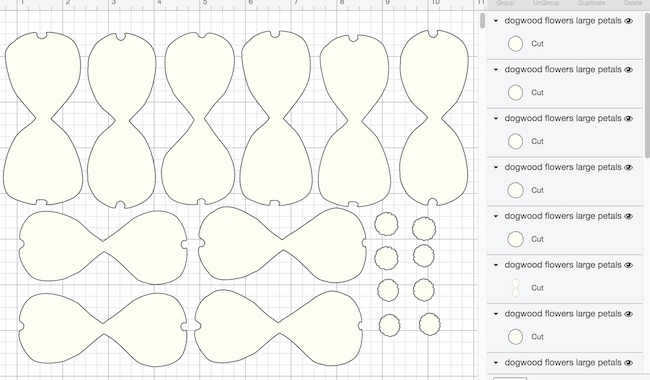Select the upper-left sideways petal shape
The width and height of the screenshot is (650, 380).
[x=103, y=247]
